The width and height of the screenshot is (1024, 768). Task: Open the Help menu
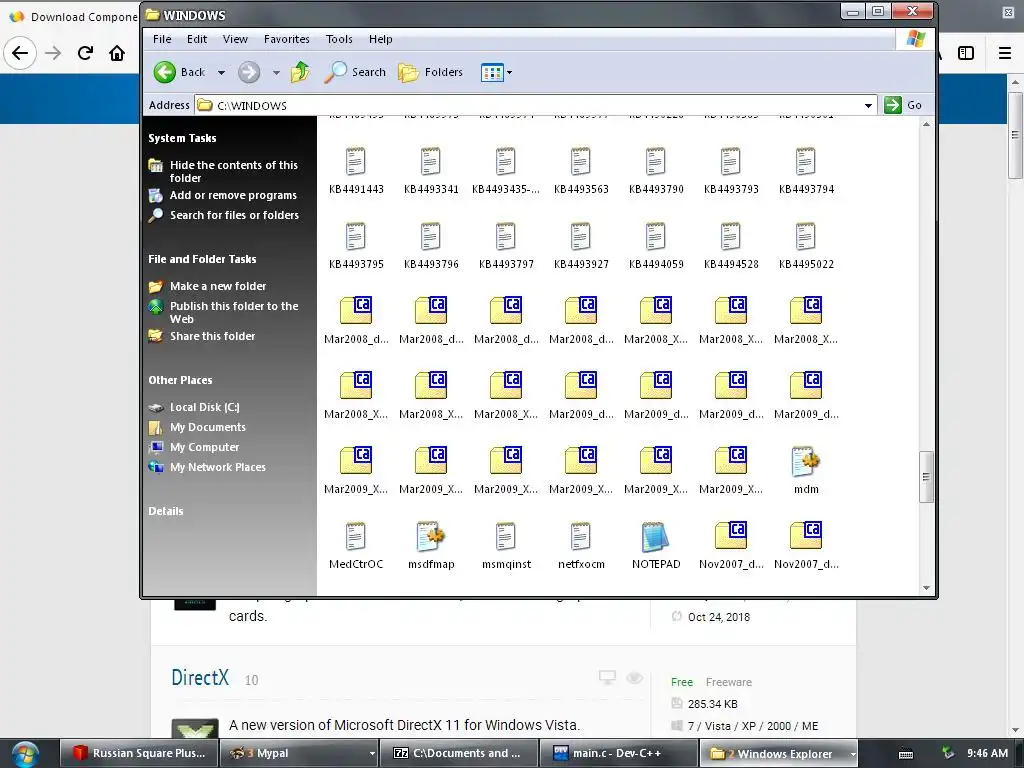(x=381, y=39)
